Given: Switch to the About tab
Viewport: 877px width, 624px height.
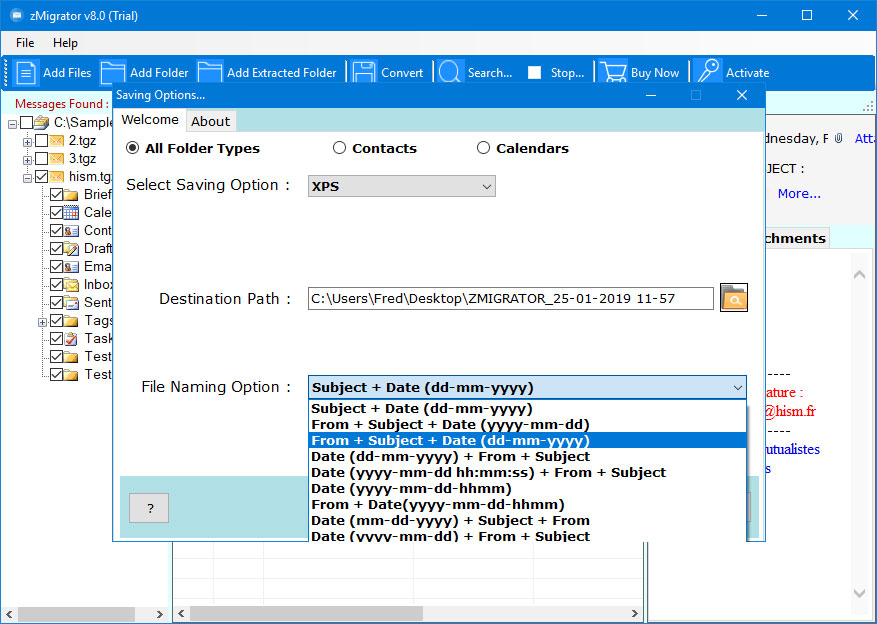Looking at the screenshot, I should click(210, 121).
